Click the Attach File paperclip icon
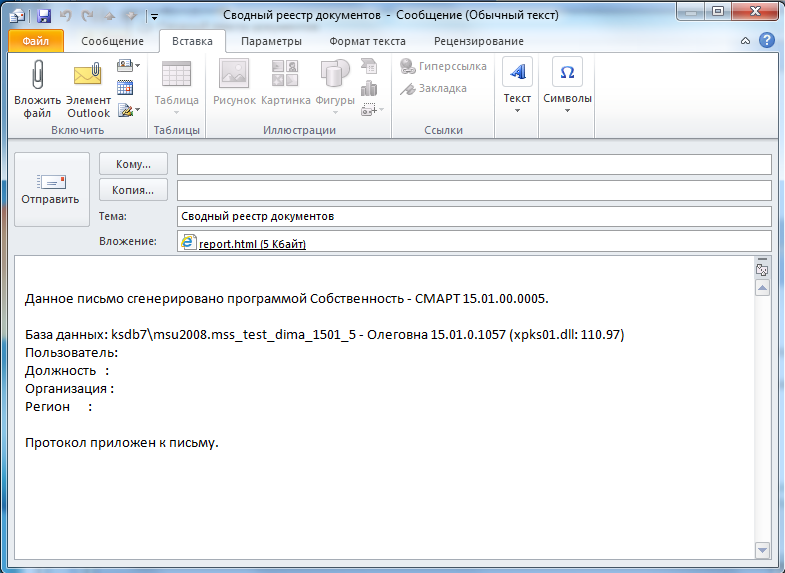The width and height of the screenshot is (785, 573). coord(38,74)
